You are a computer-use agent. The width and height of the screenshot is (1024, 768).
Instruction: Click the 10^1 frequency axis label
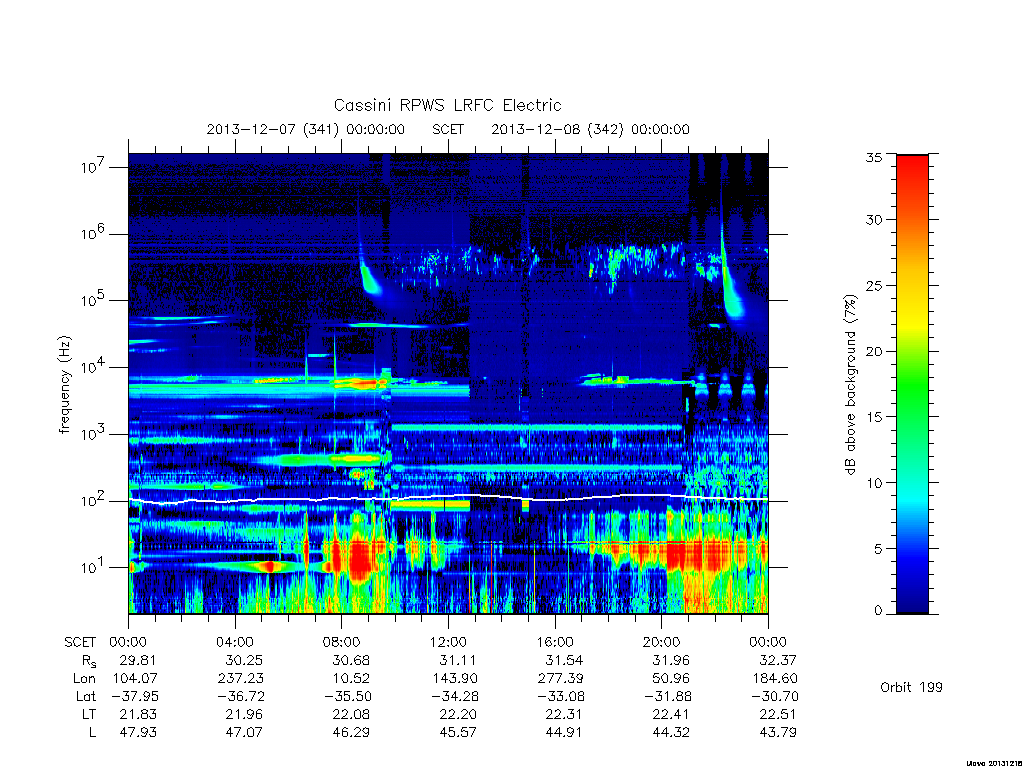(x=95, y=567)
